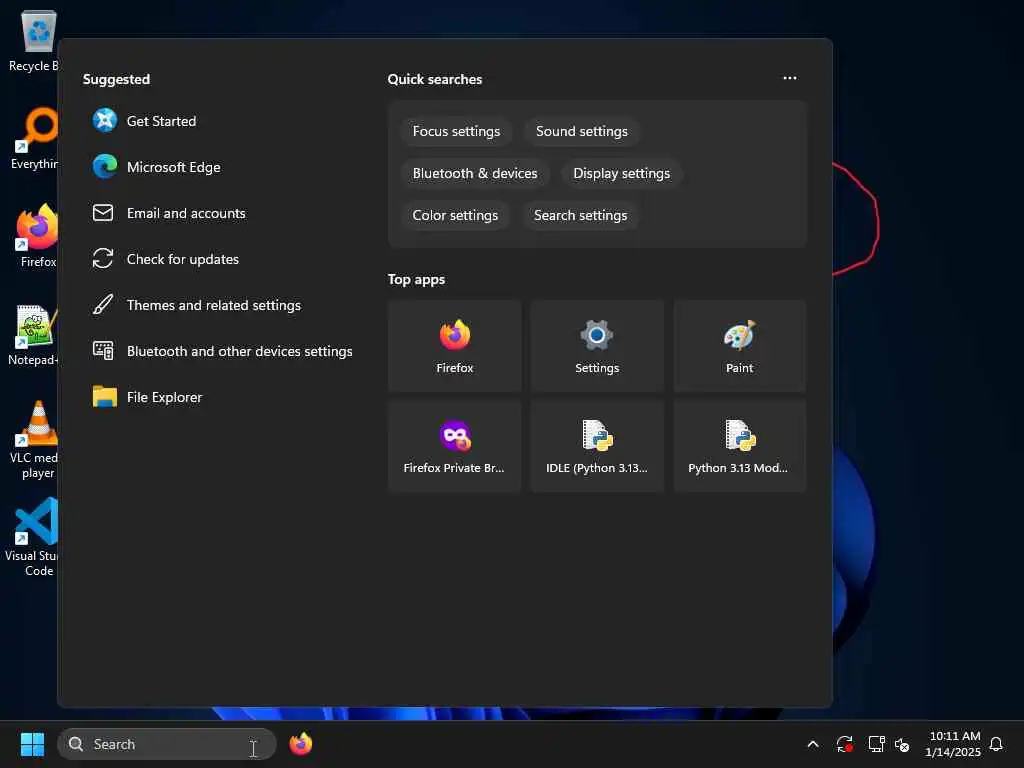Click Focus settings quick search
Image resolution: width=1024 pixels, height=768 pixels.
(x=456, y=131)
